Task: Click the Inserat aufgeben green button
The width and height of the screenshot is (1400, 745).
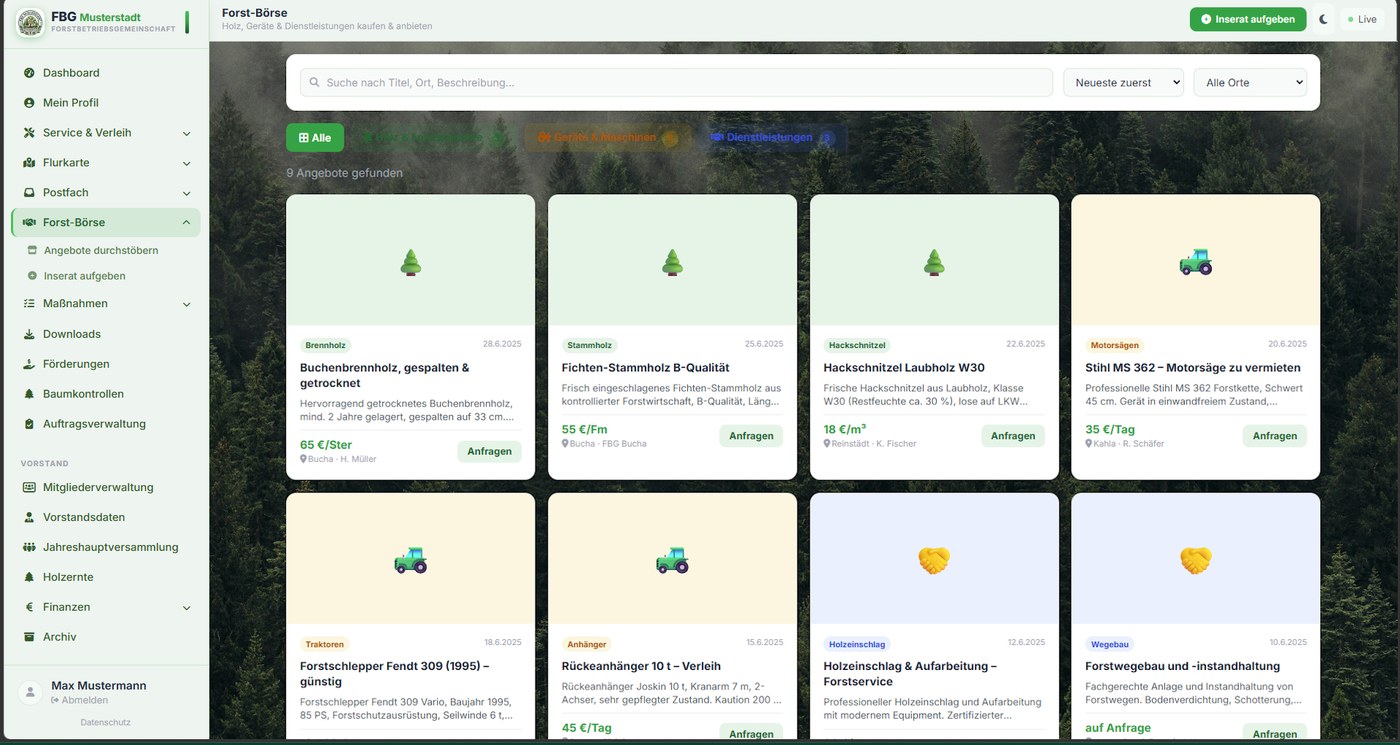Action: (1247, 19)
